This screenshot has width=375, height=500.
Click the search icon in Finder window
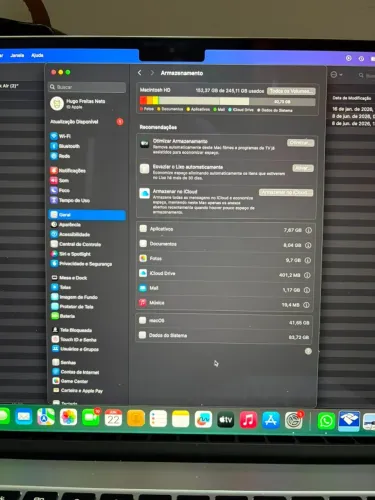coord(361,76)
